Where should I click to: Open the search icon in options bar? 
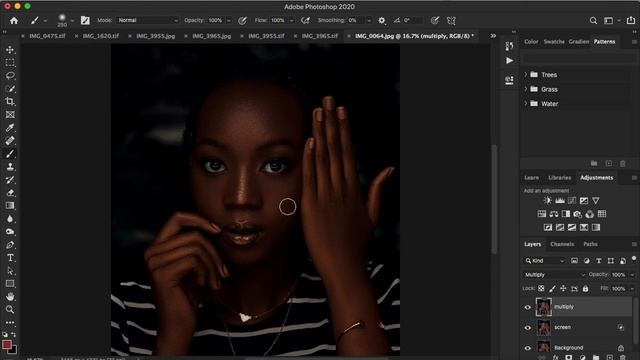pyautogui.click(x=593, y=20)
